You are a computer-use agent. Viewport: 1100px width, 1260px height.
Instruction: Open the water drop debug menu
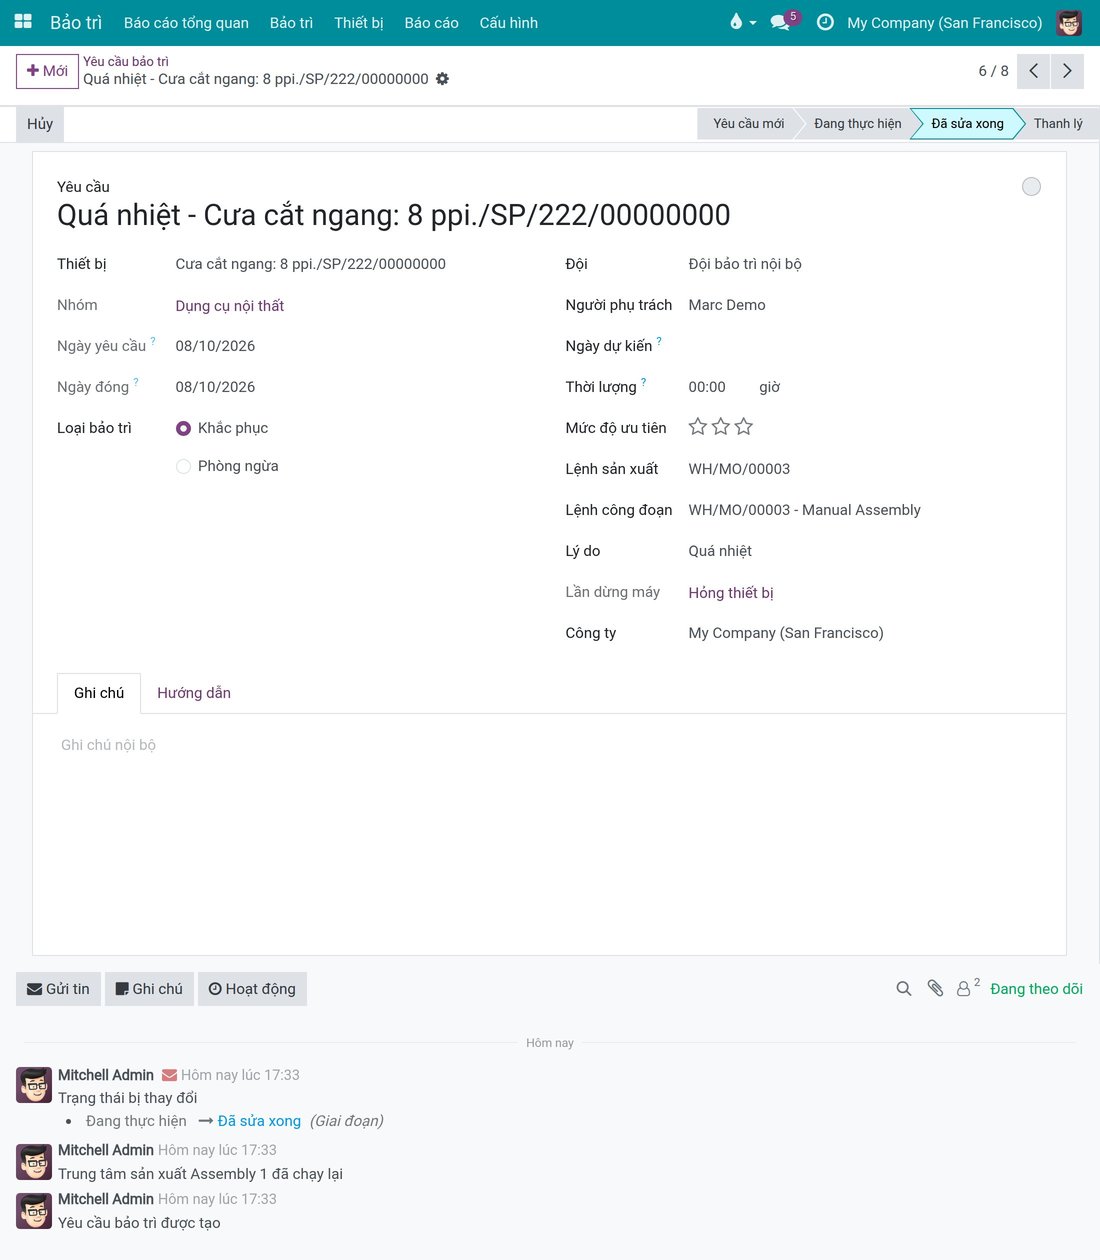coord(742,22)
